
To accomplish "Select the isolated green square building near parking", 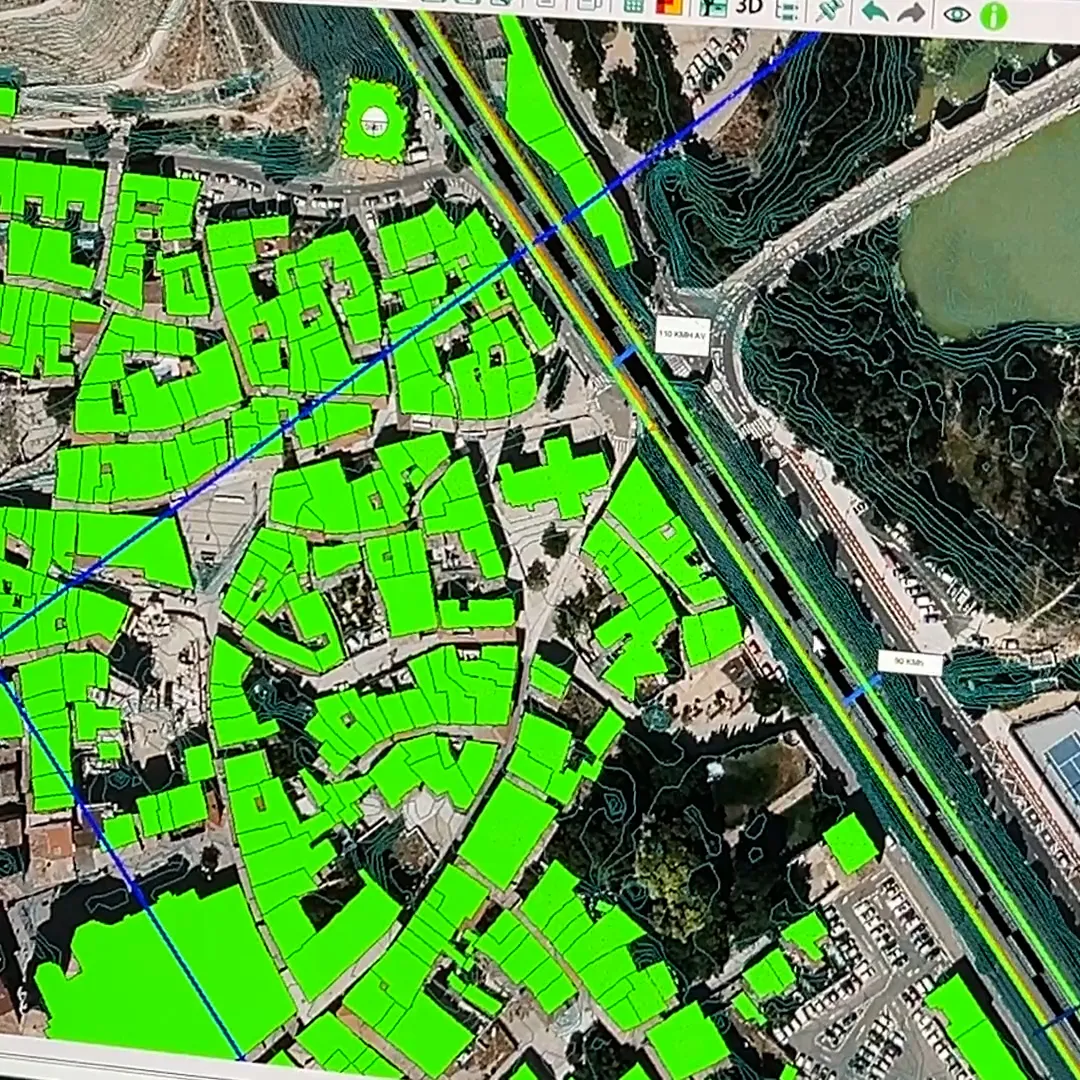I will coord(850,843).
